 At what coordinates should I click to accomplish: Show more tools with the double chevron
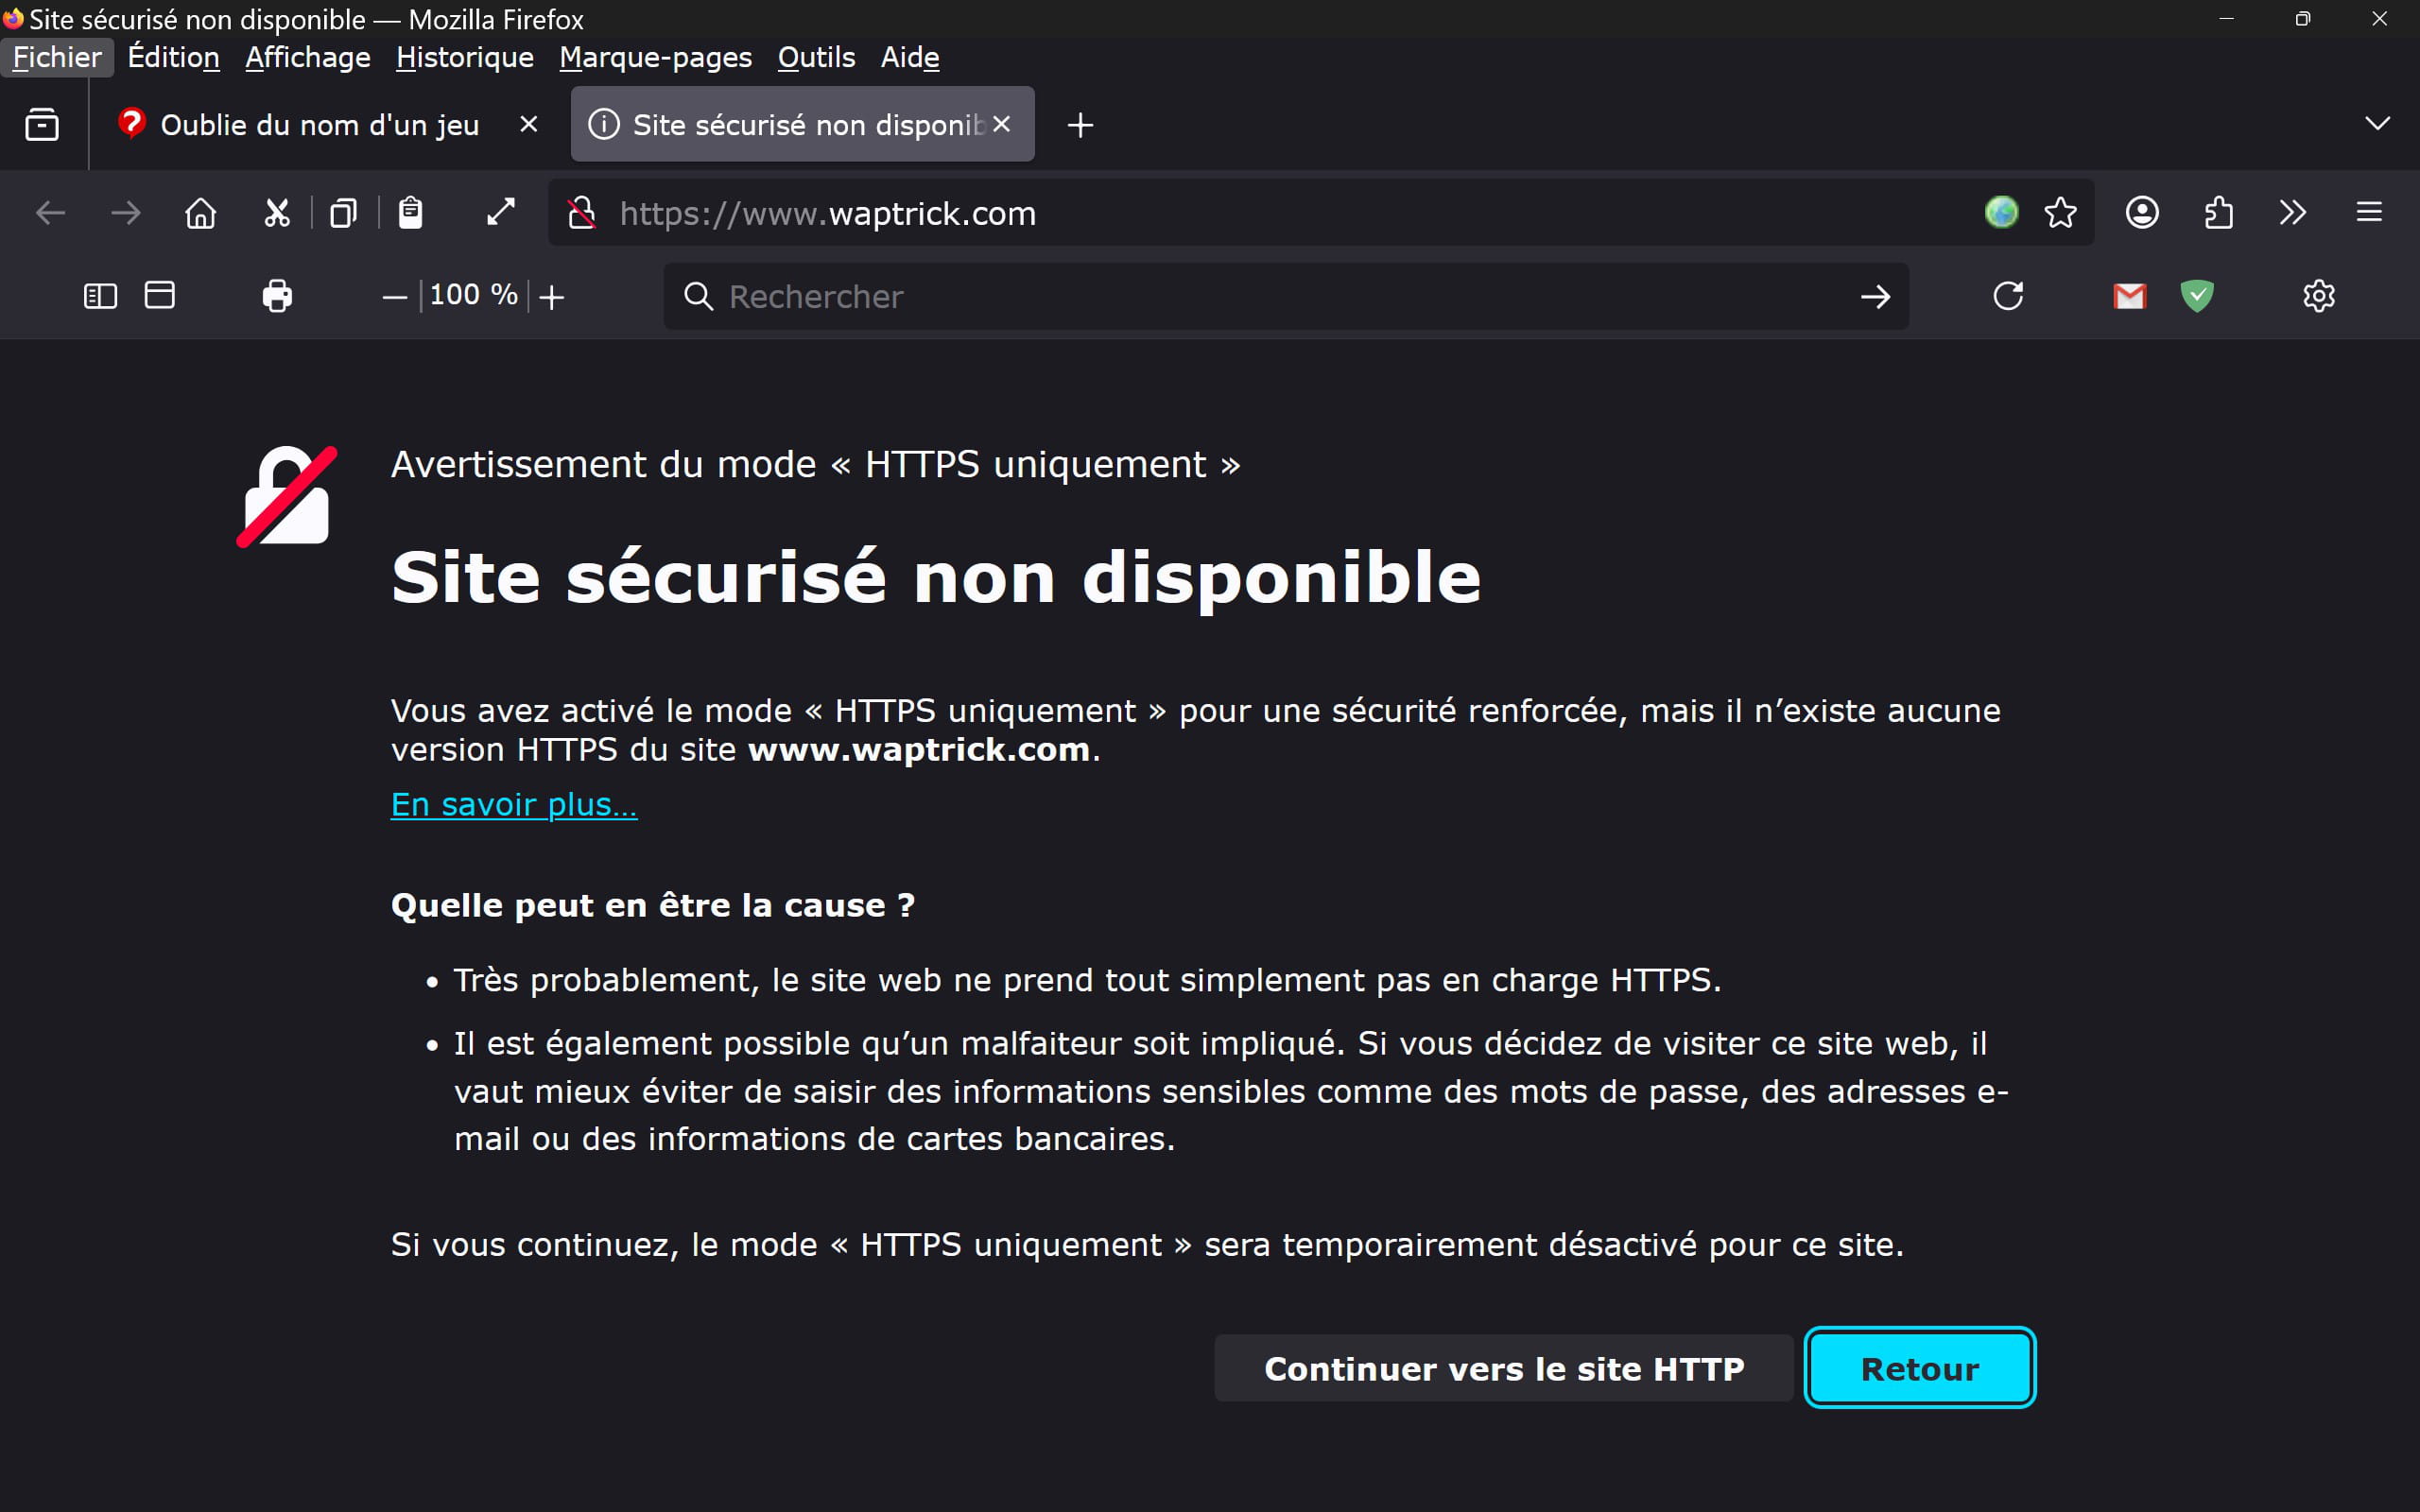tap(2293, 213)
